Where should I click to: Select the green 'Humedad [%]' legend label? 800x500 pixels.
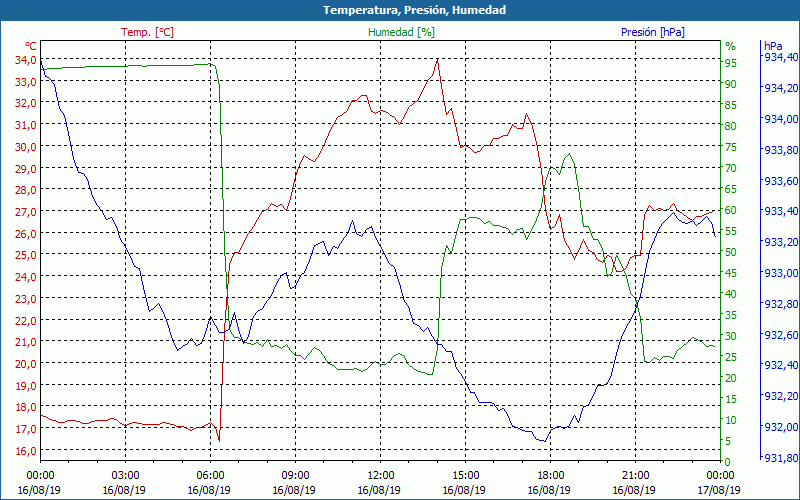tap(402, 32)
